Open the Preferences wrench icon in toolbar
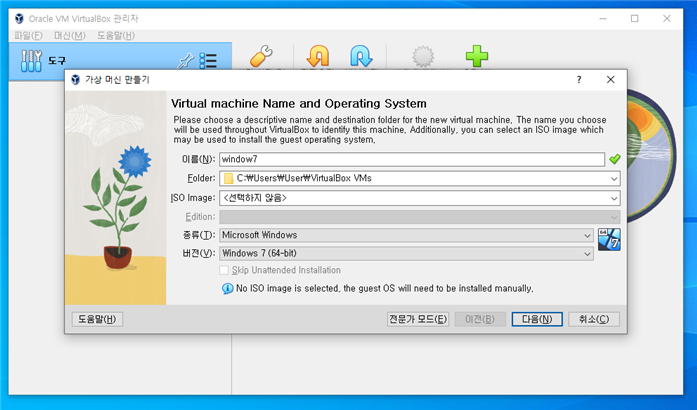The width and height of the screenshot is (697, 410). click(261, 56)
